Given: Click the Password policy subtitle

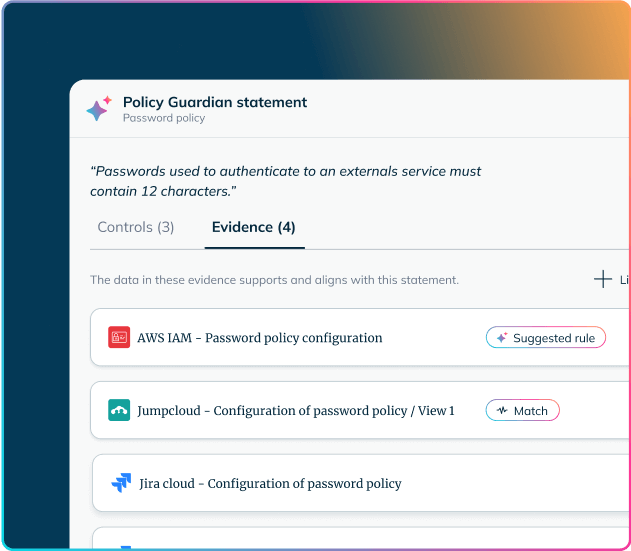Looking at the screenshot, I should pyautogui.click(x=164, y=118).
